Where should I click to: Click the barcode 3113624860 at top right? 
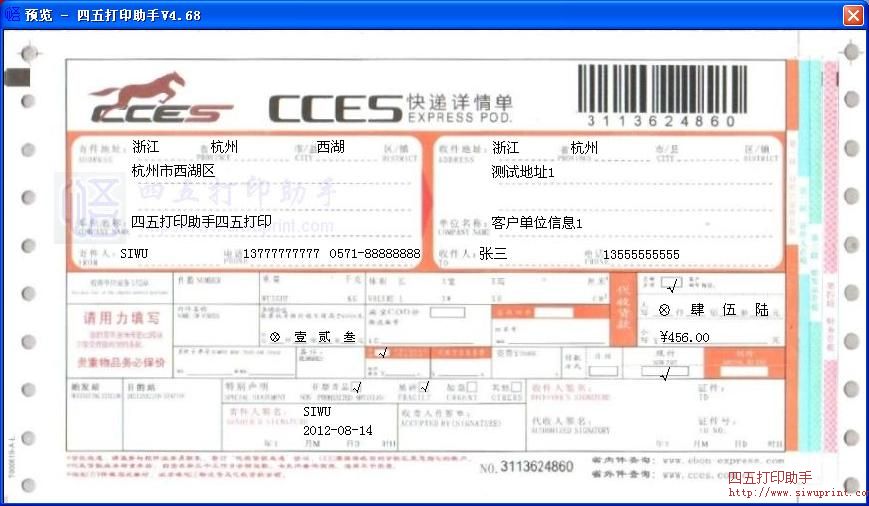662,96
